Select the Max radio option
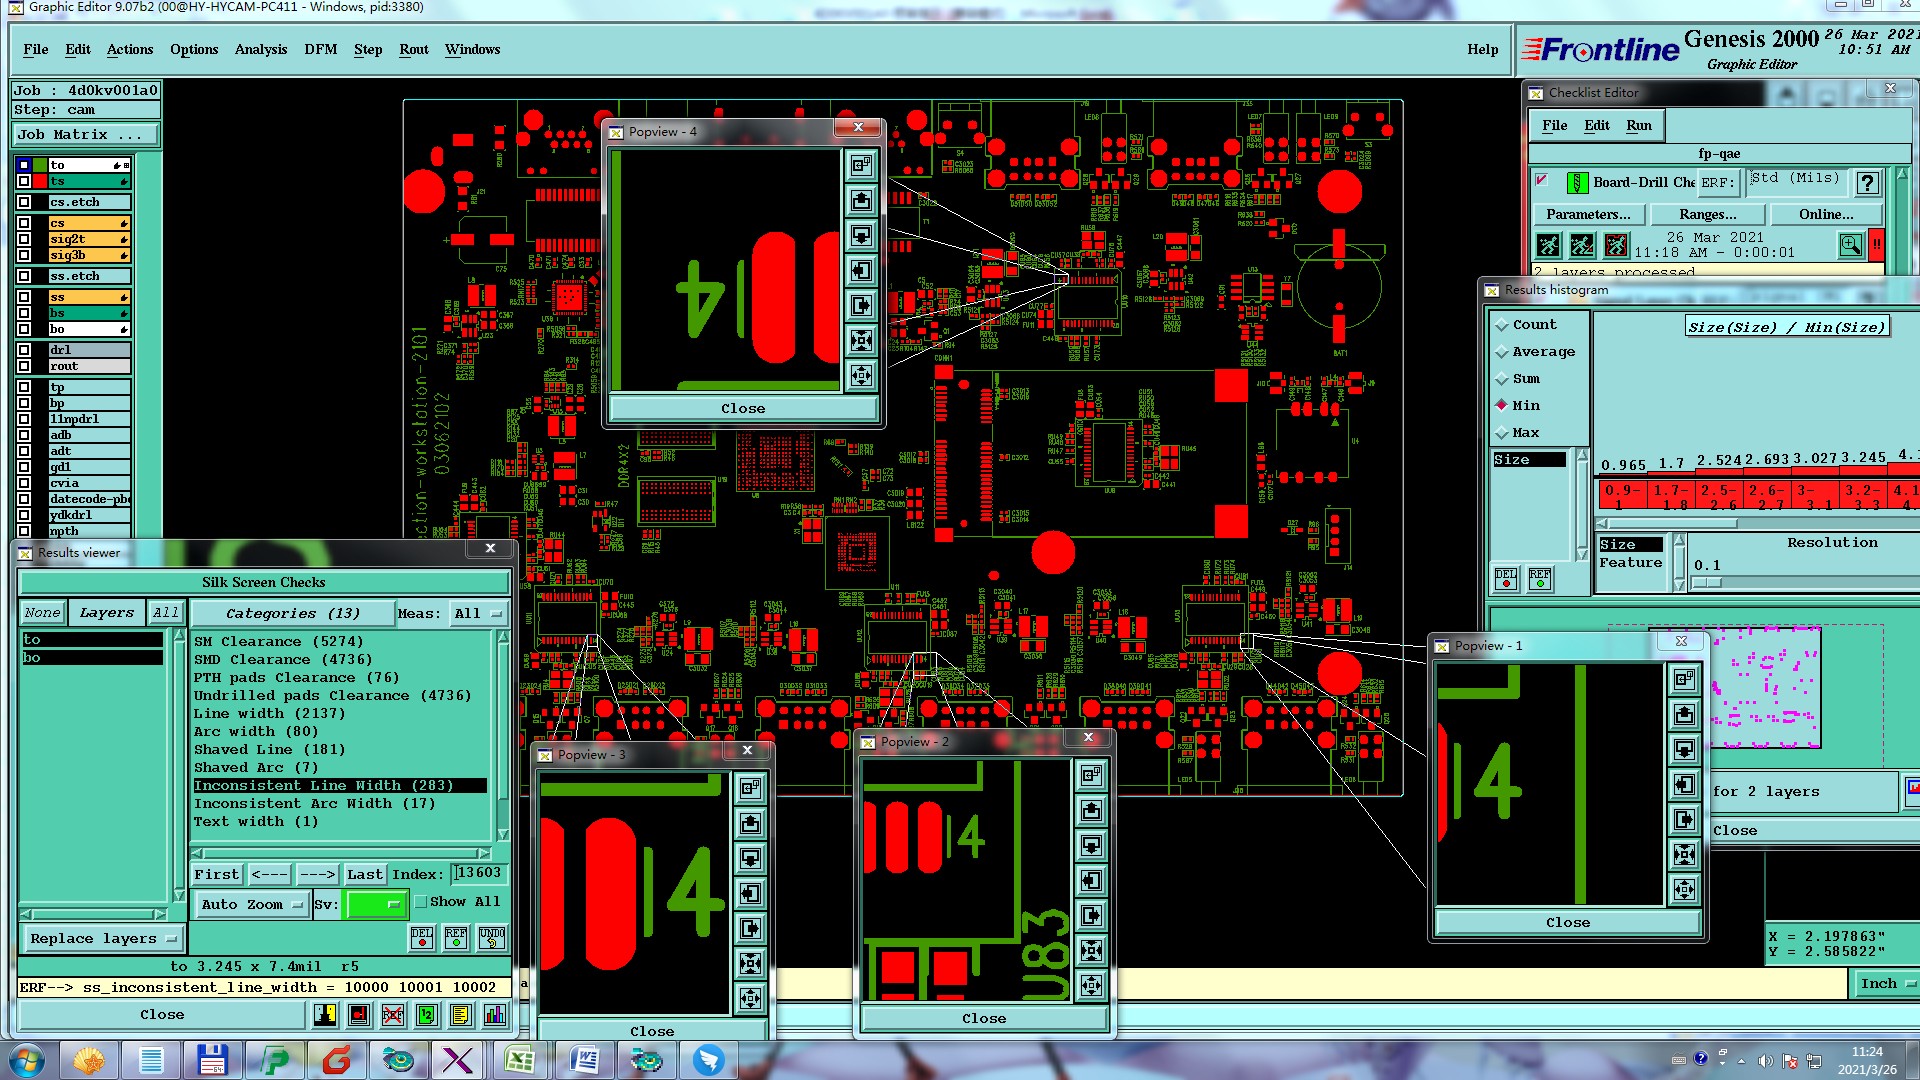The width and height of the screenshot is (1920, 1080). point(1502,433)
